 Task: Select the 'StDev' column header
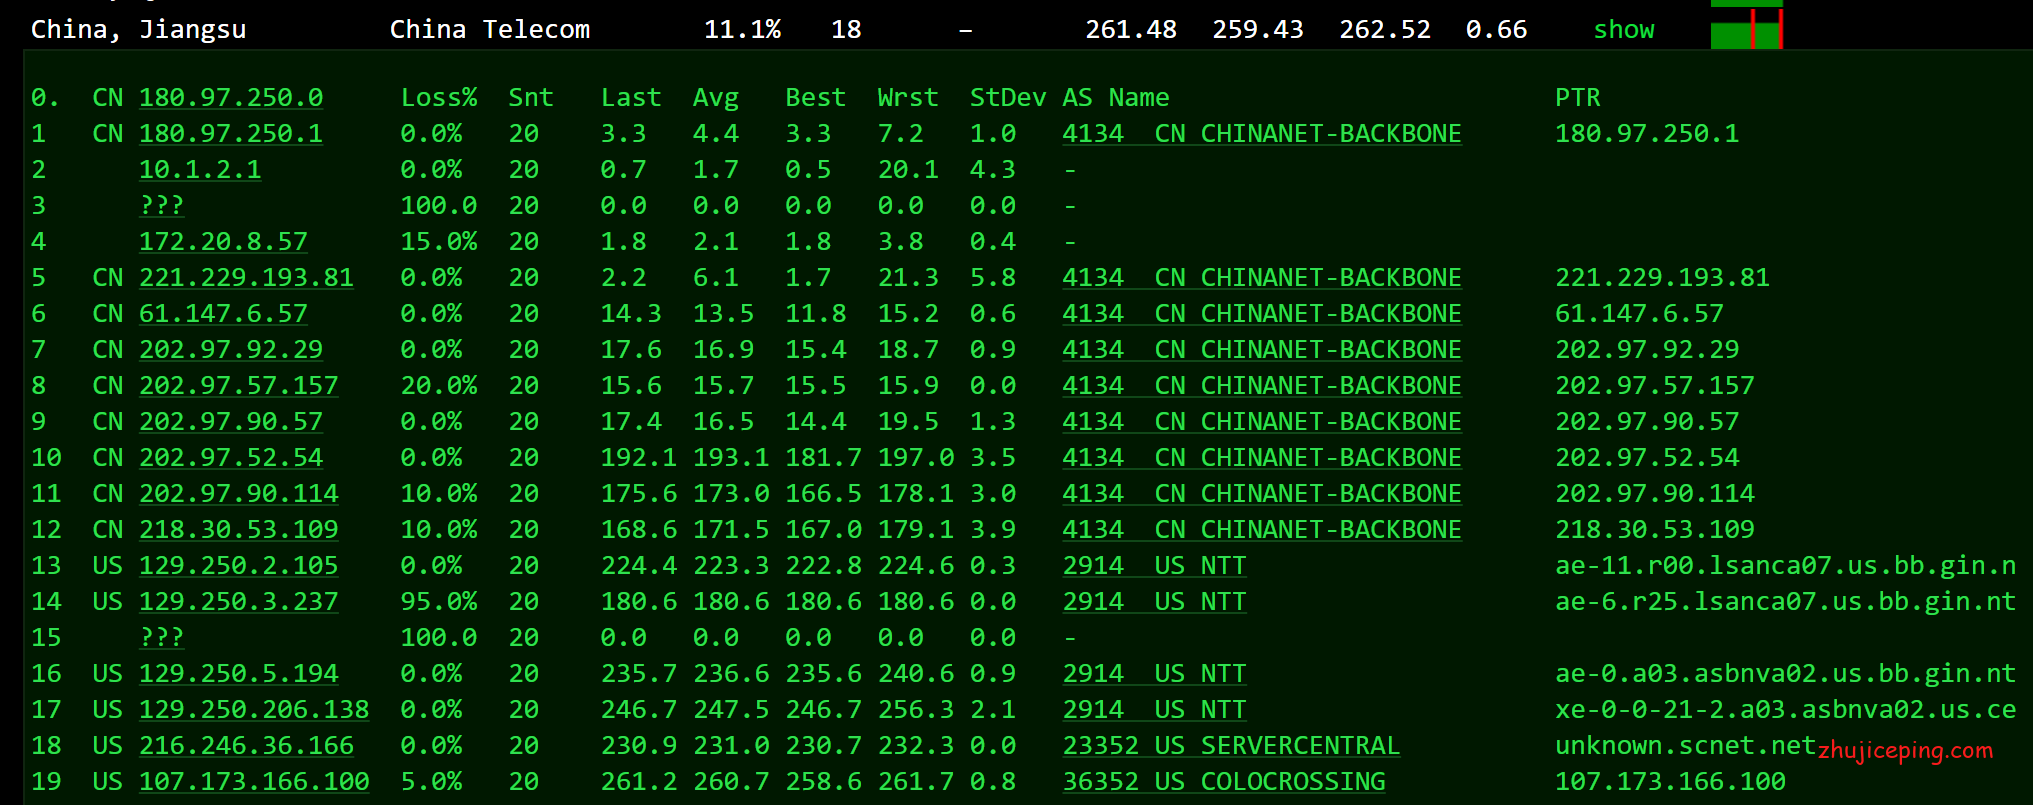pos(1008,98)
